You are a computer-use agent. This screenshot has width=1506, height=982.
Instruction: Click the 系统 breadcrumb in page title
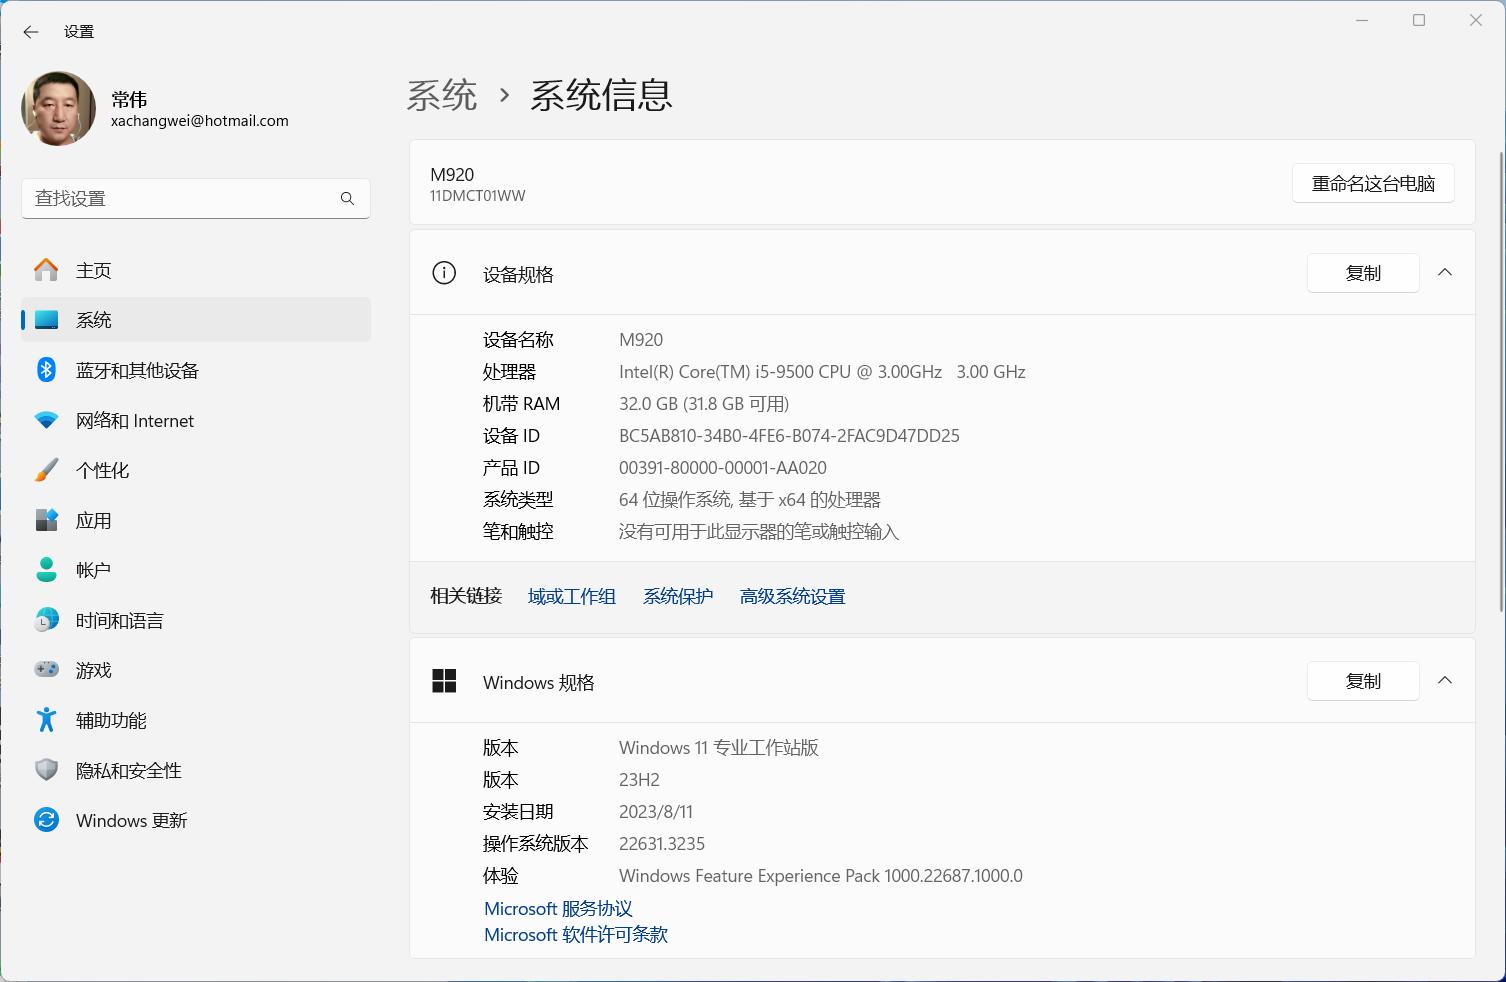point(442,95)
